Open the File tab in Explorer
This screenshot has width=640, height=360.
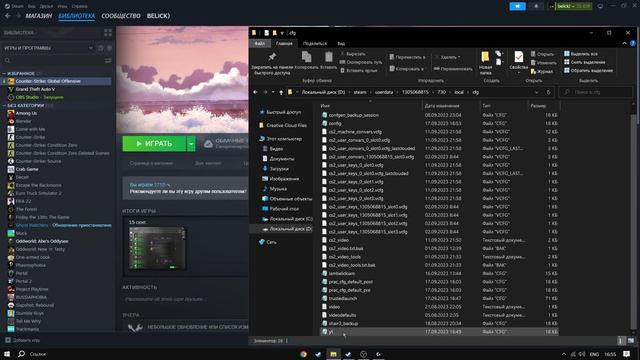(x=260, y=43)
